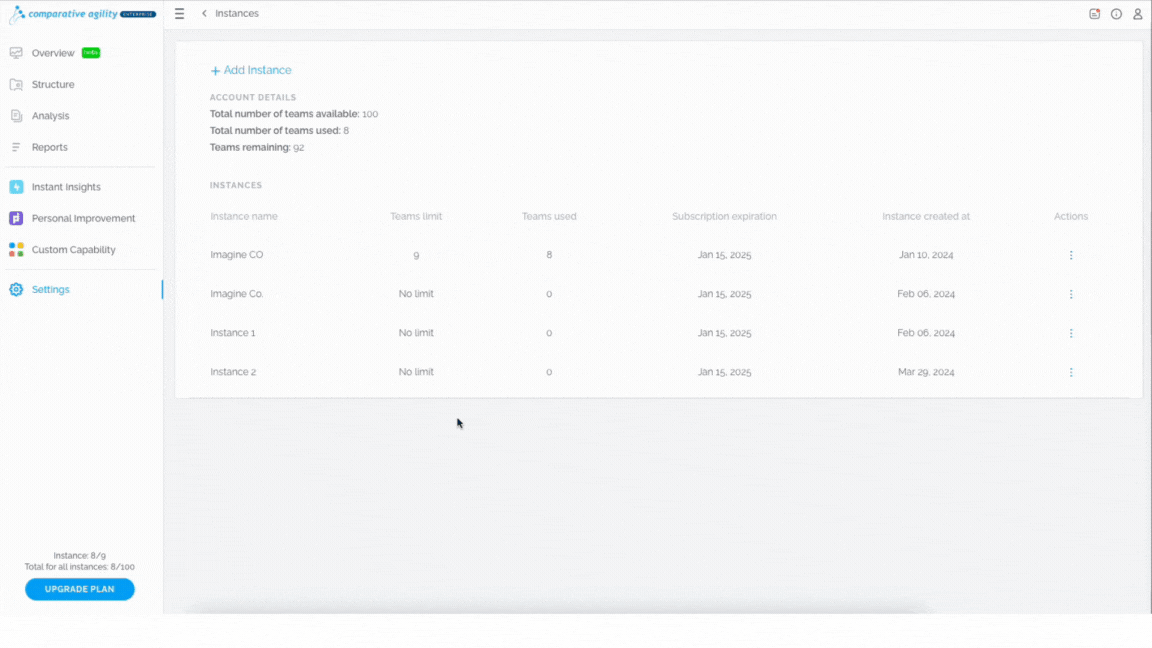Open the user profile icon
The width and height of the screenshot is (1152, 648).
pos(1137,14)
